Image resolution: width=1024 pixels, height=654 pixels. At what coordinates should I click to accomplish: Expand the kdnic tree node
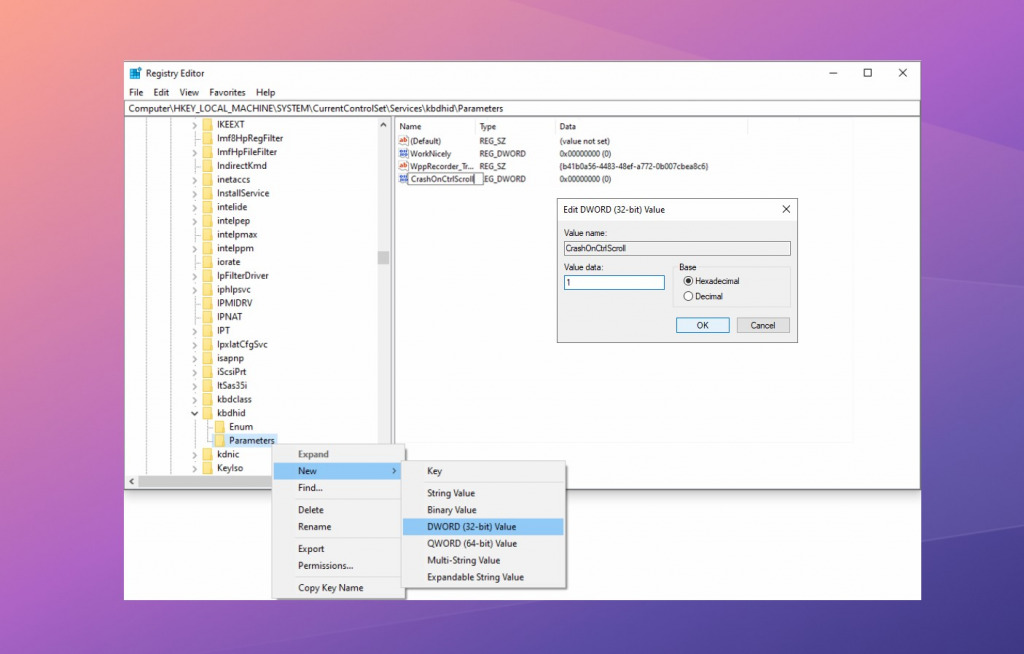[195, 455]
